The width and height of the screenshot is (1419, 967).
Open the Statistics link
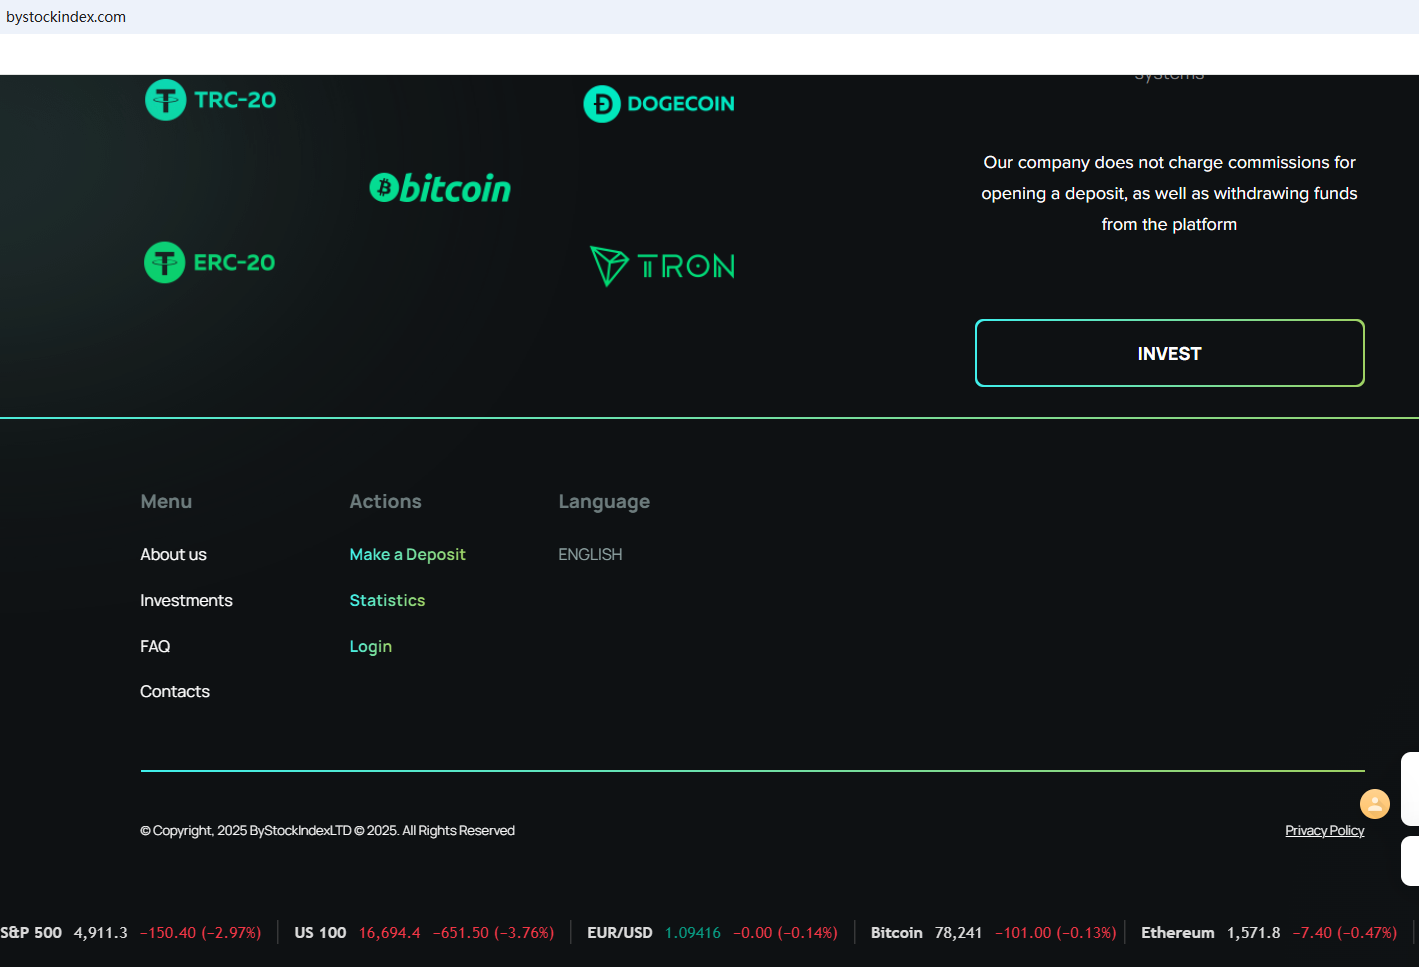click(388, 601)
